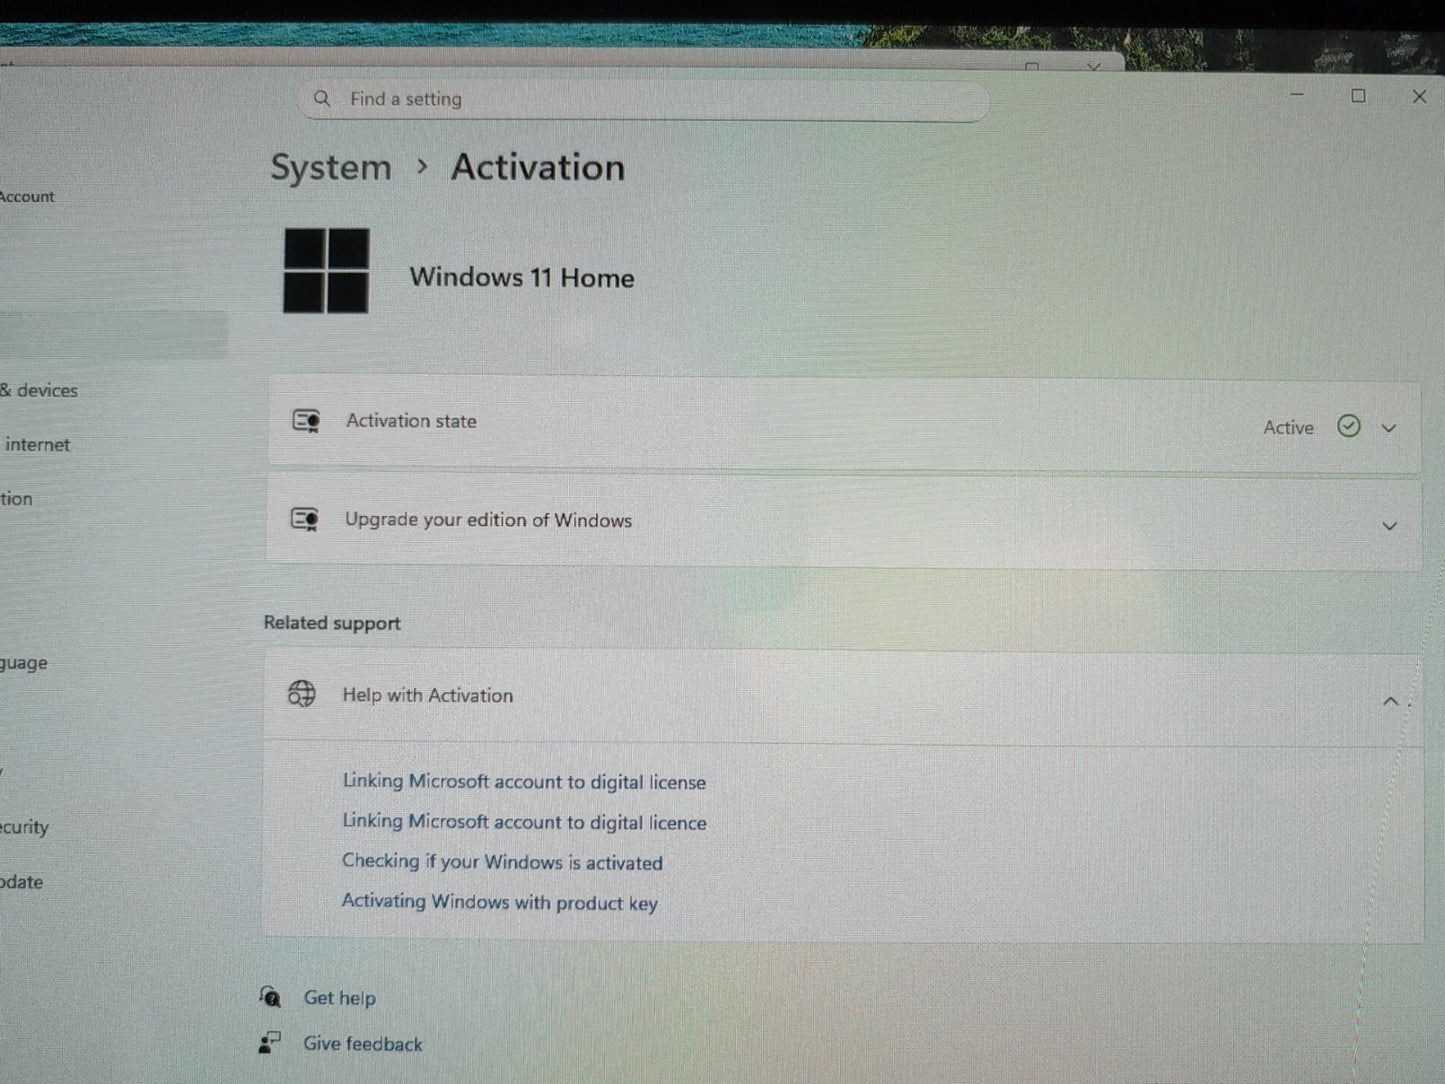1445x1084 pixels.
Task: Expand the Activation state section chevron
Action: (x=1389, y=428)
